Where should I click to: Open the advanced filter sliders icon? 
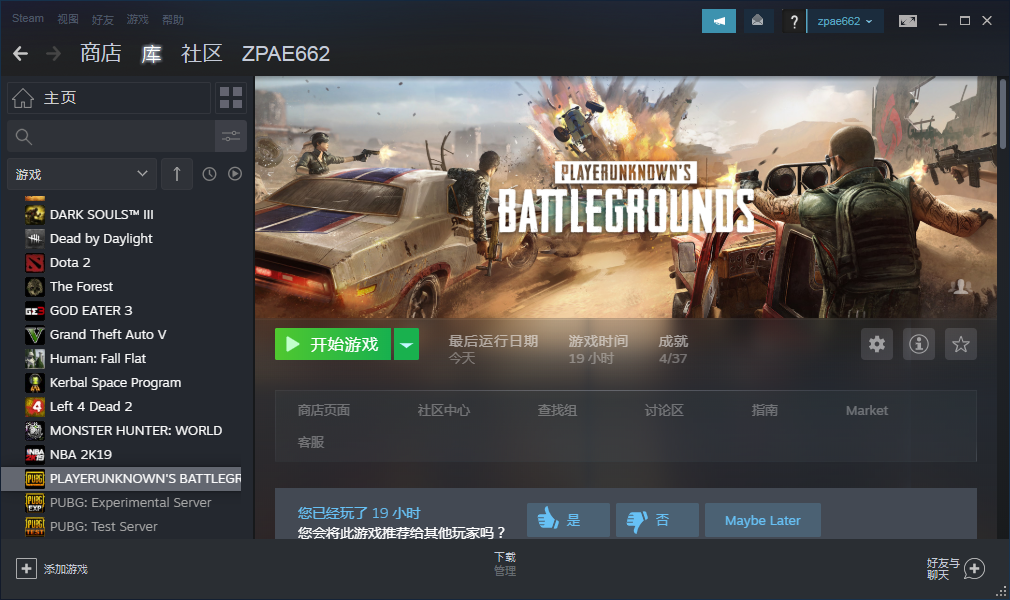231,136
